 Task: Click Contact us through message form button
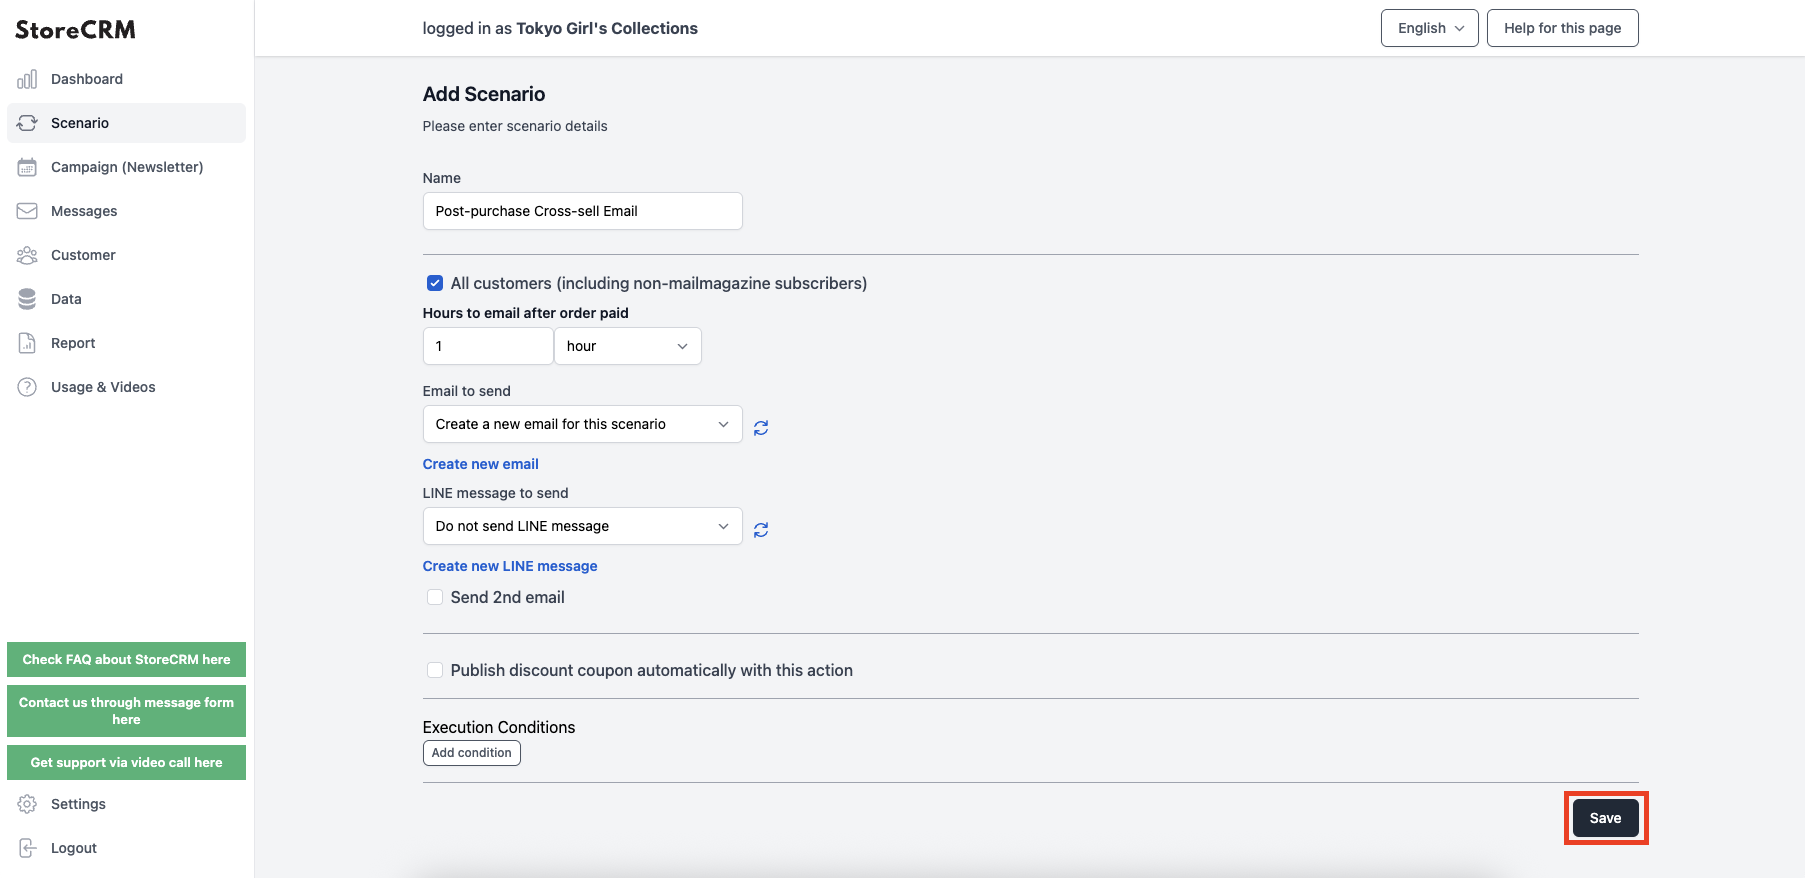pyautogui.click(x=126, y=711)
